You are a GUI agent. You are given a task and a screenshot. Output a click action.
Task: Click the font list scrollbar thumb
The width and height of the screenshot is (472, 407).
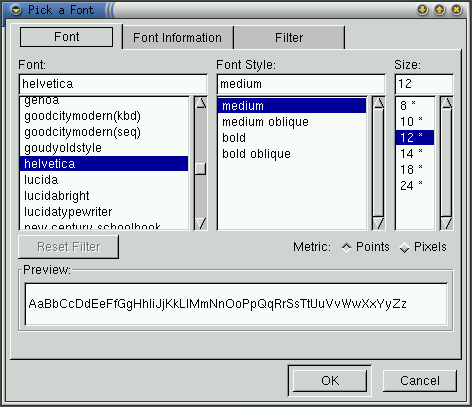tap(201, 169)
